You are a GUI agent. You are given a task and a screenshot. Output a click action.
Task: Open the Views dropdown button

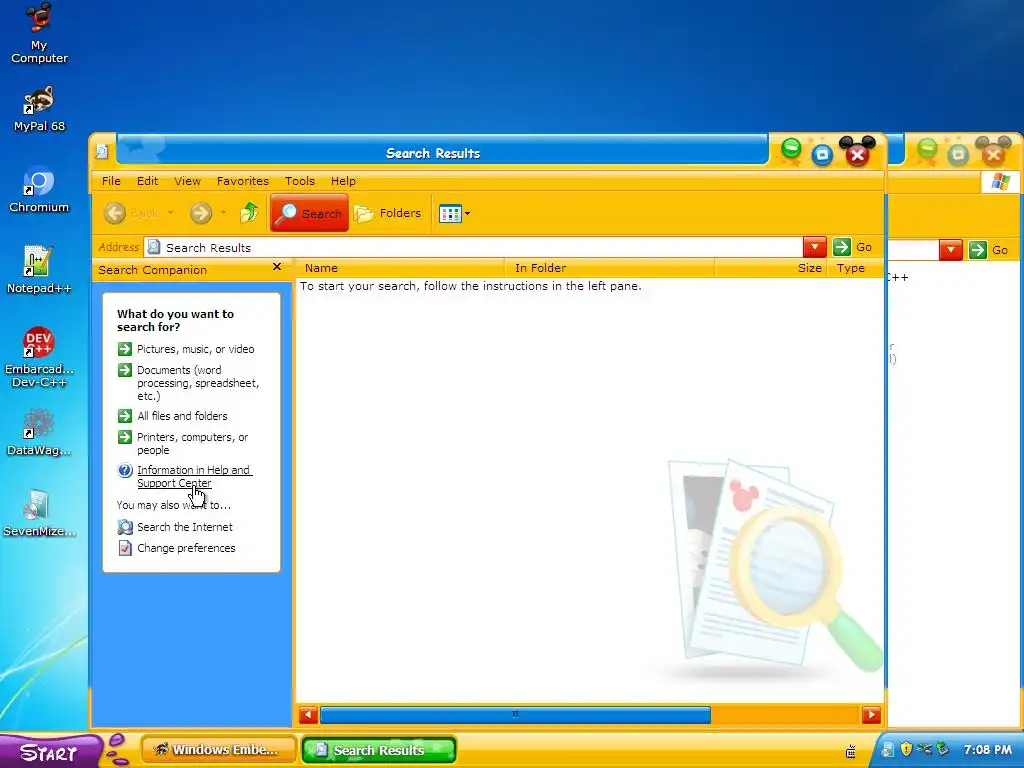pyautogui.click(x=455, y=214)
